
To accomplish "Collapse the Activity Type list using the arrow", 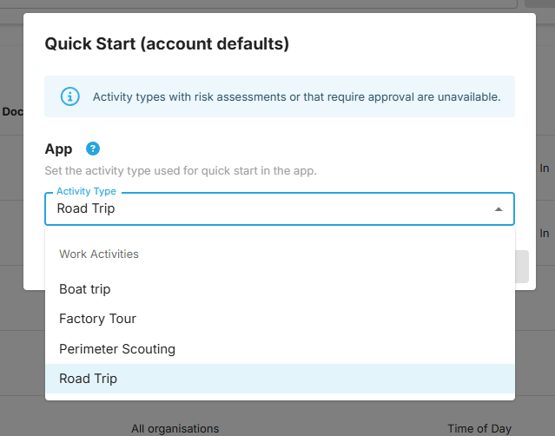I will 498,209.
